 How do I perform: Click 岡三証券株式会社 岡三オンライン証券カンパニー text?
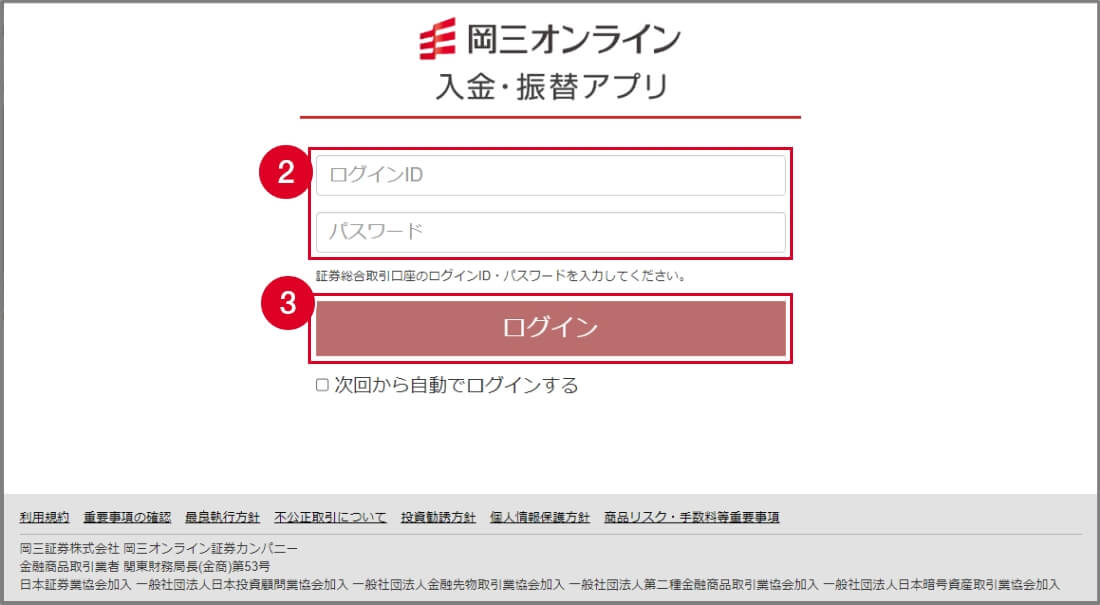159,548
